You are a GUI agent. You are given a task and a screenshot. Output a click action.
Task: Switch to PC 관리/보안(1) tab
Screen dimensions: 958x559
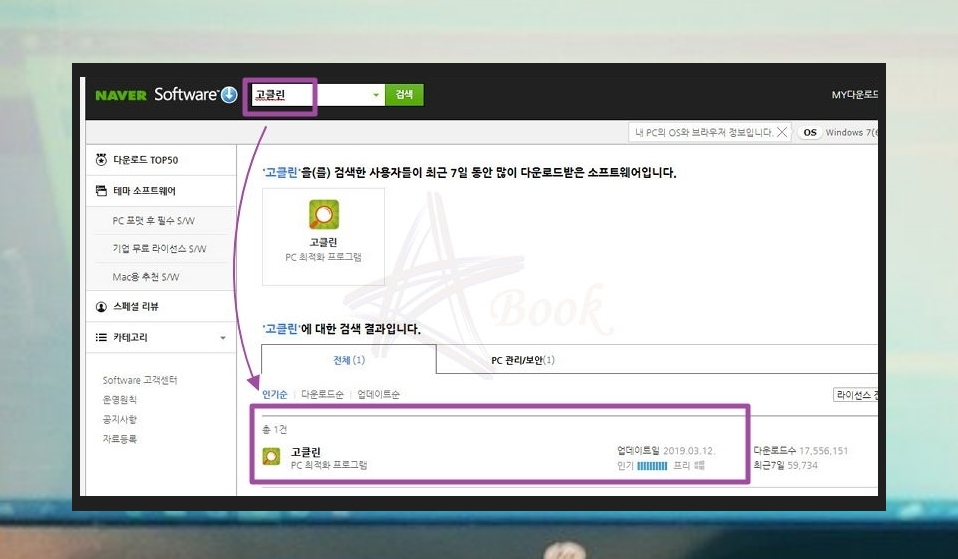coord(523,360)
